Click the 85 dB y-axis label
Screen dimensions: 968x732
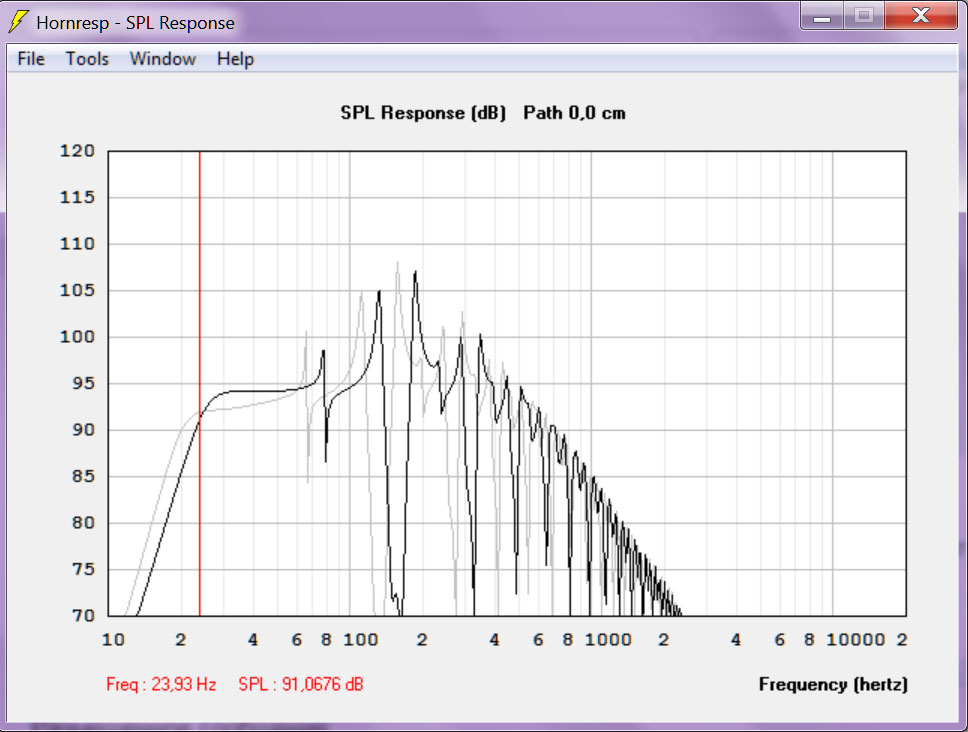(x=83, y=476)
